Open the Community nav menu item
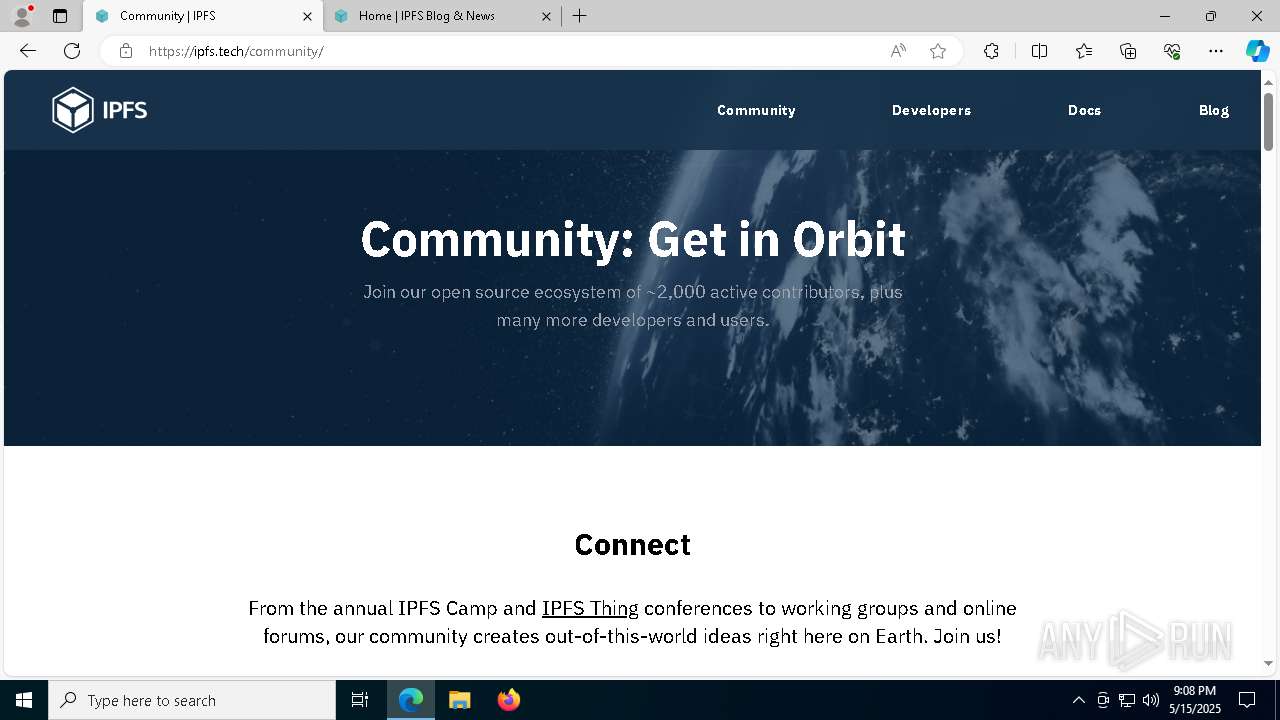The image size is (1280, 720). (756, 110)
